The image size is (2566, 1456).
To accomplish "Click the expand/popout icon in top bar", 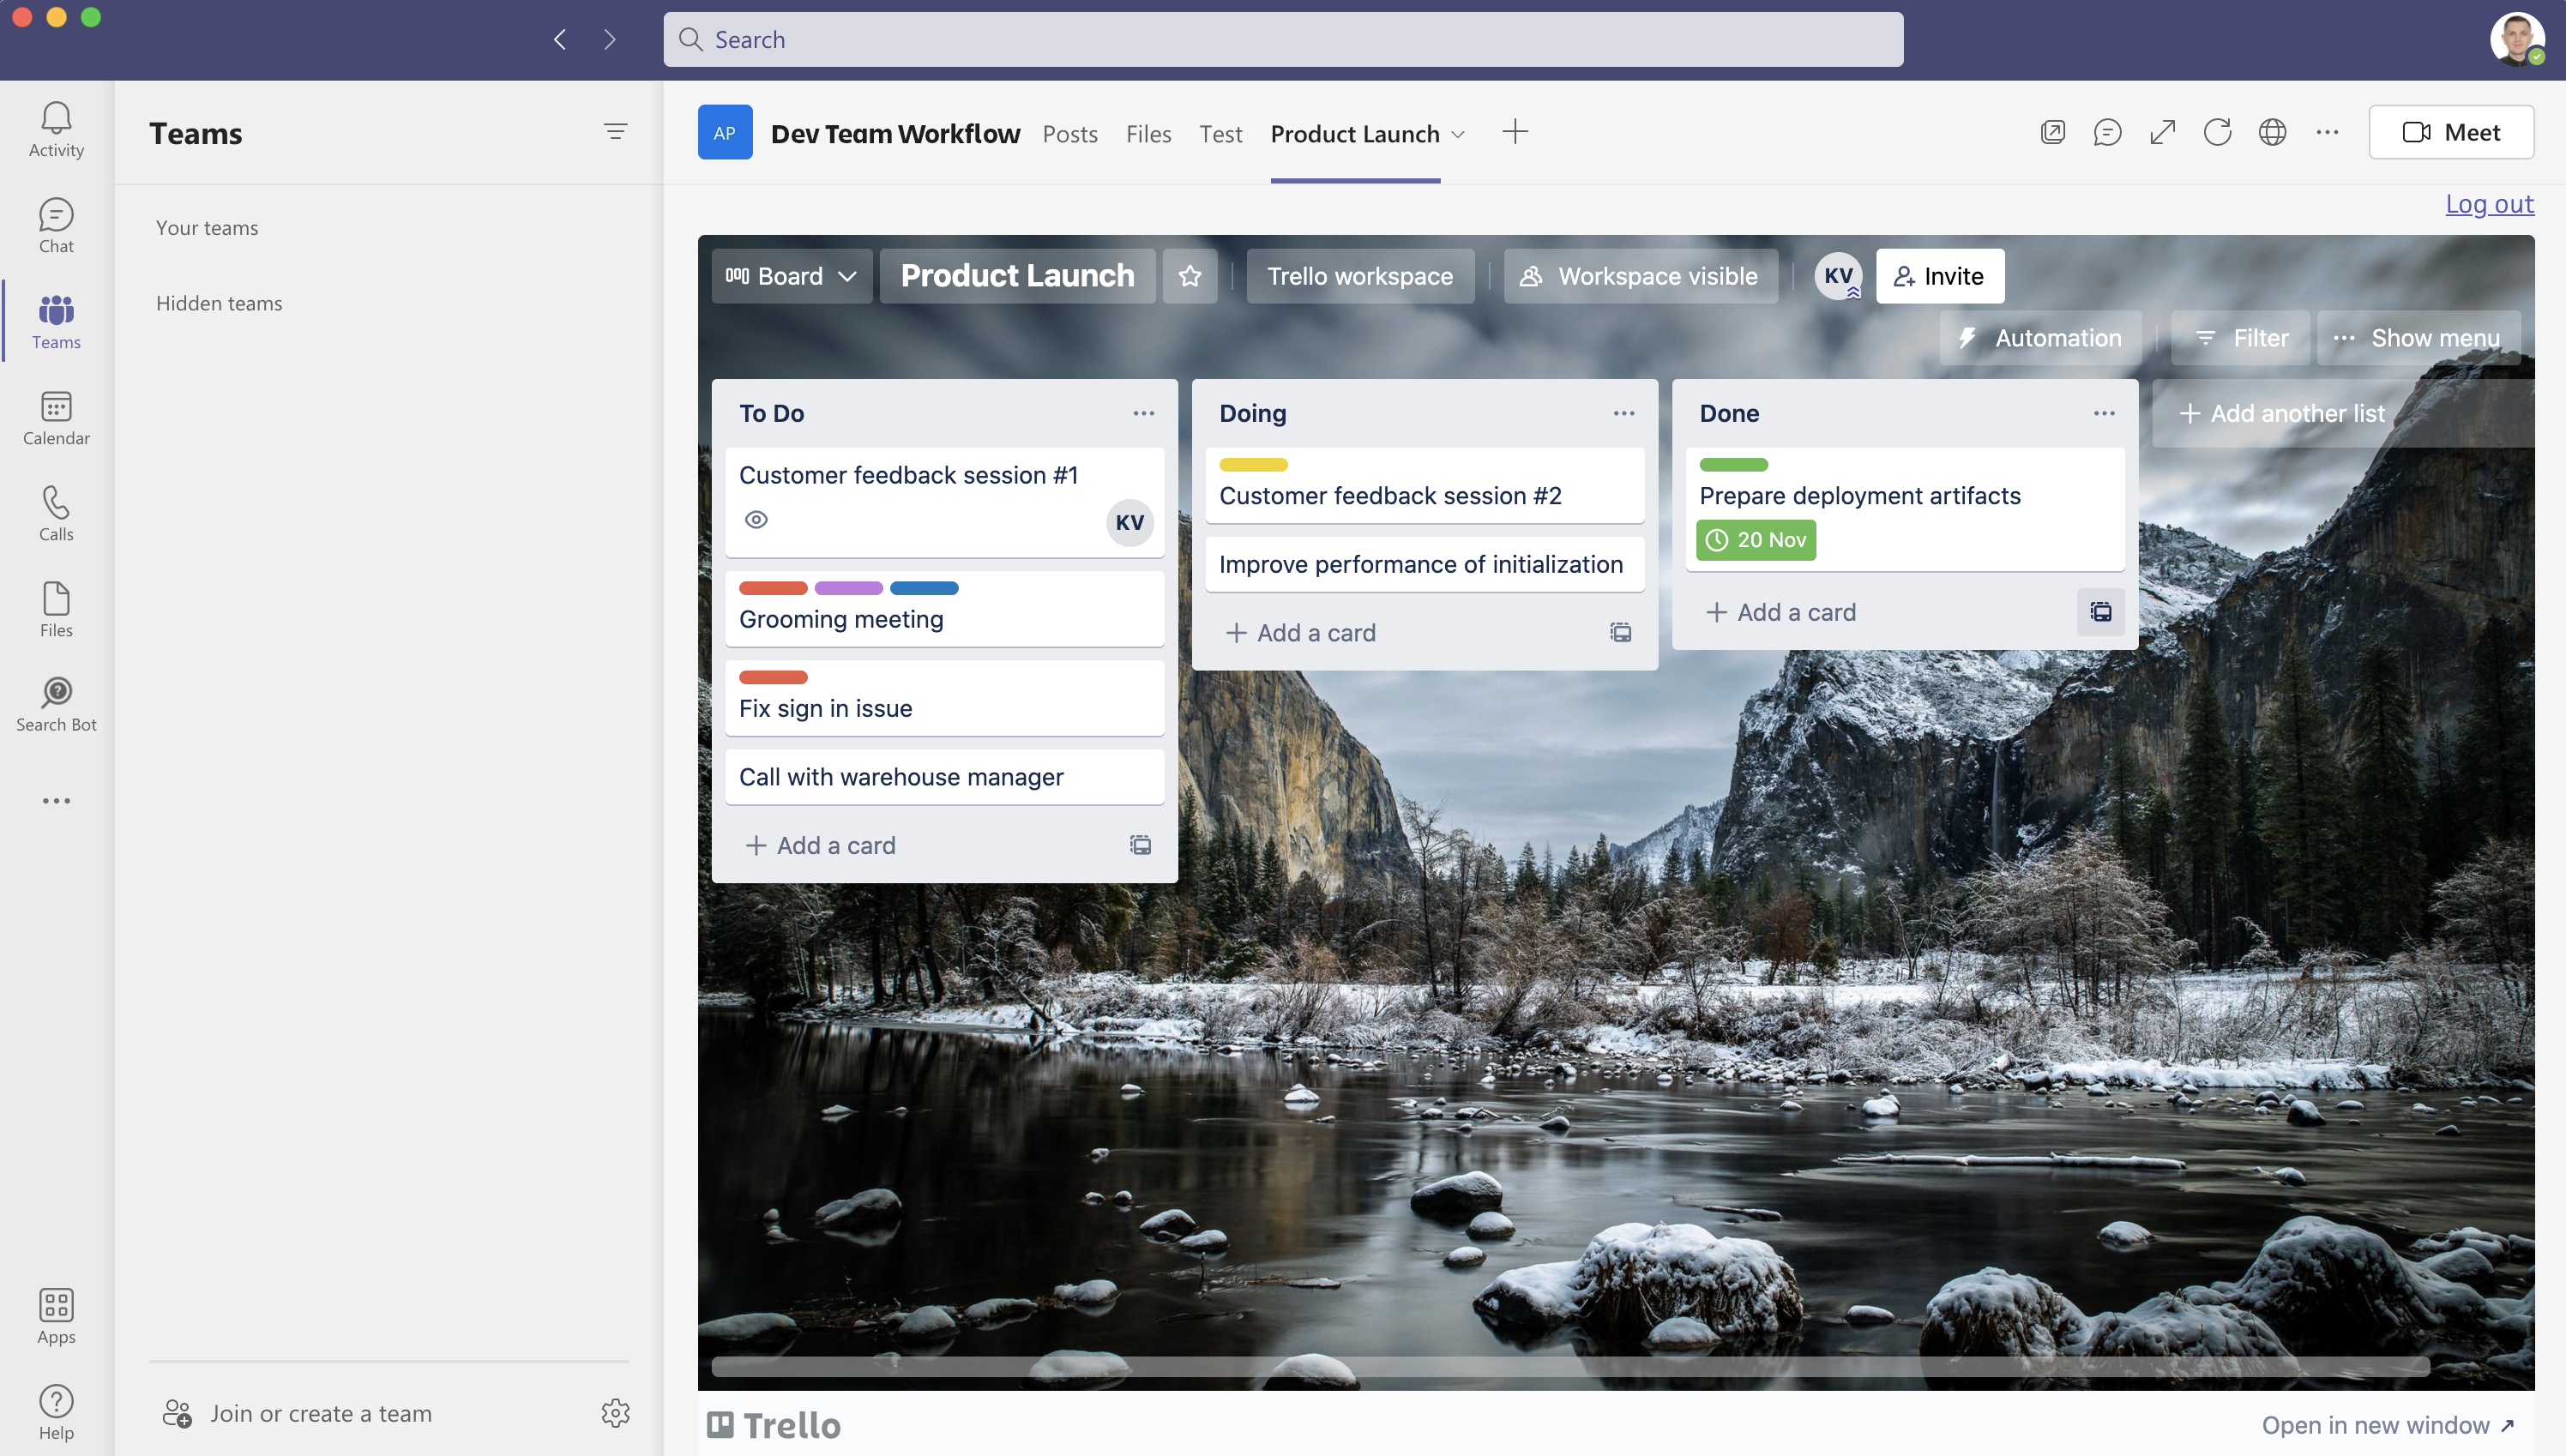I will 2162,130.
